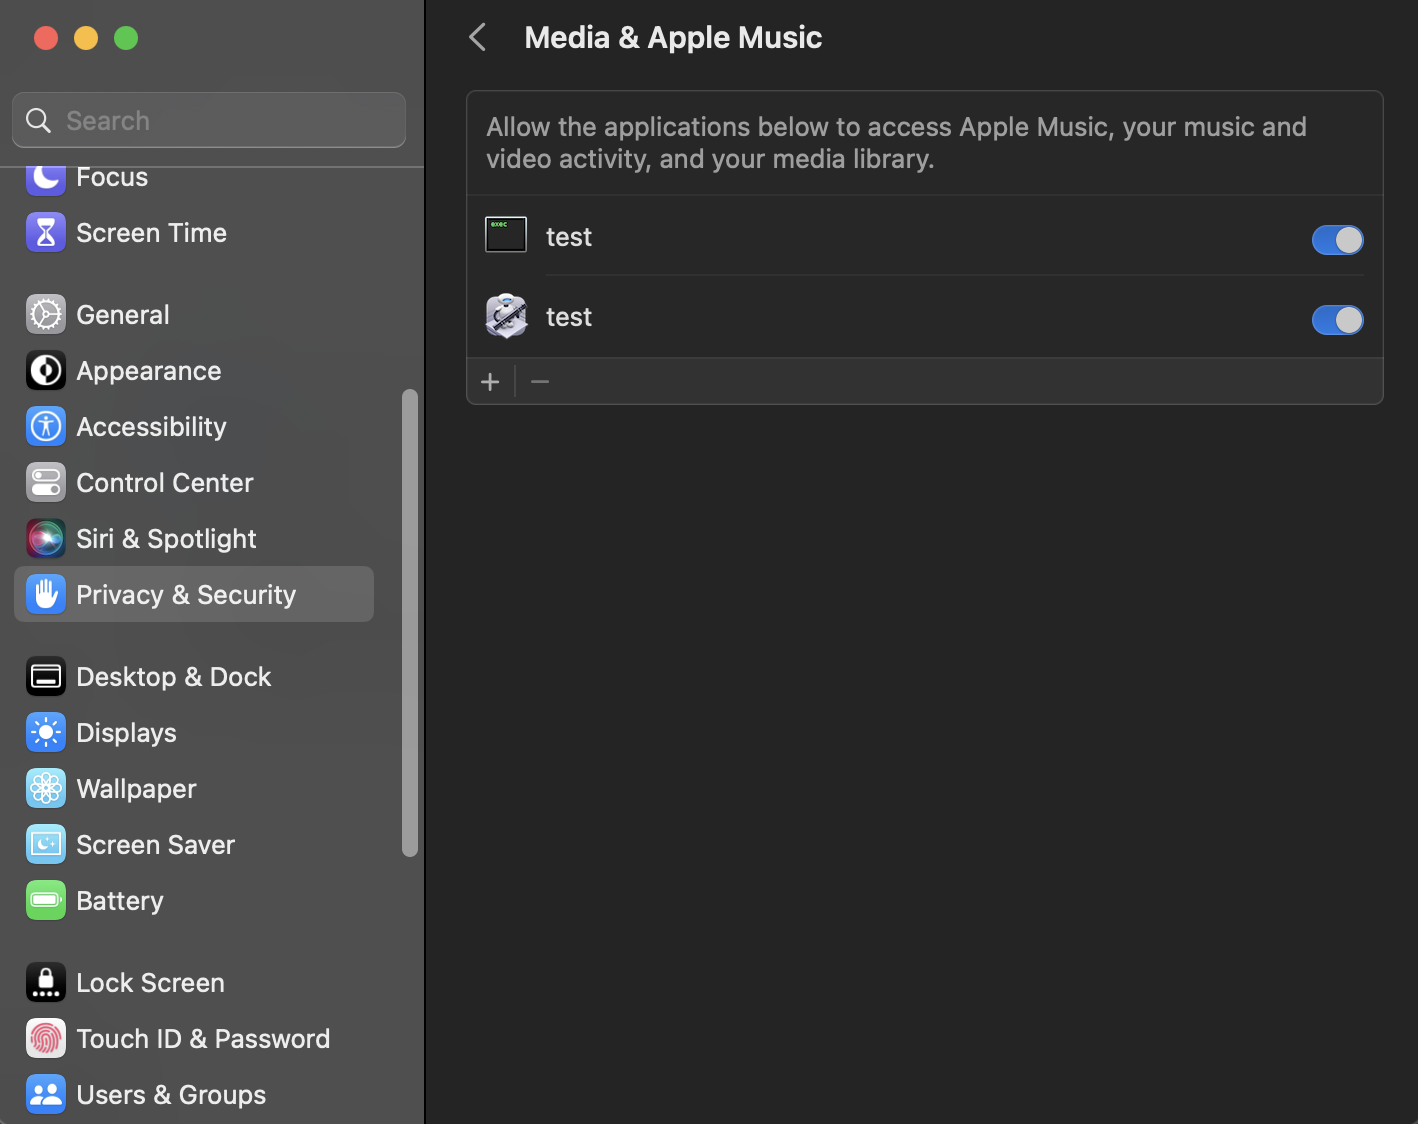
Task: Open the Battery icon in sidebar
Action: tap(46, 901)
